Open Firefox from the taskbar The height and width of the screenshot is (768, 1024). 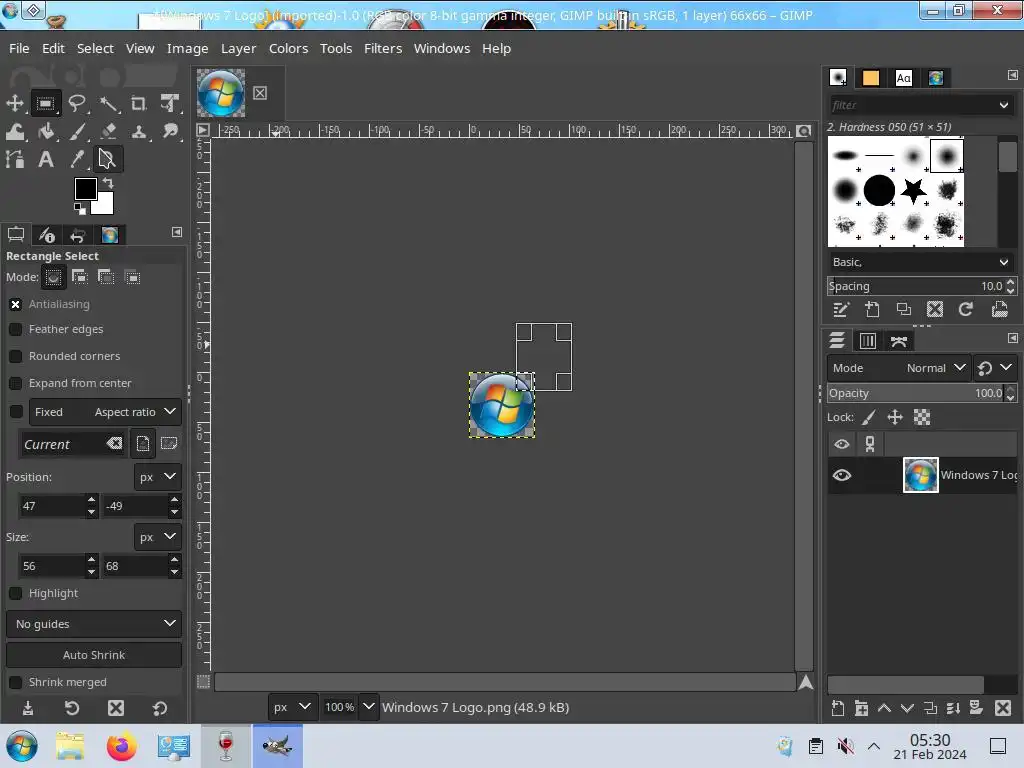pyautogui.click(x=122, y=746)
